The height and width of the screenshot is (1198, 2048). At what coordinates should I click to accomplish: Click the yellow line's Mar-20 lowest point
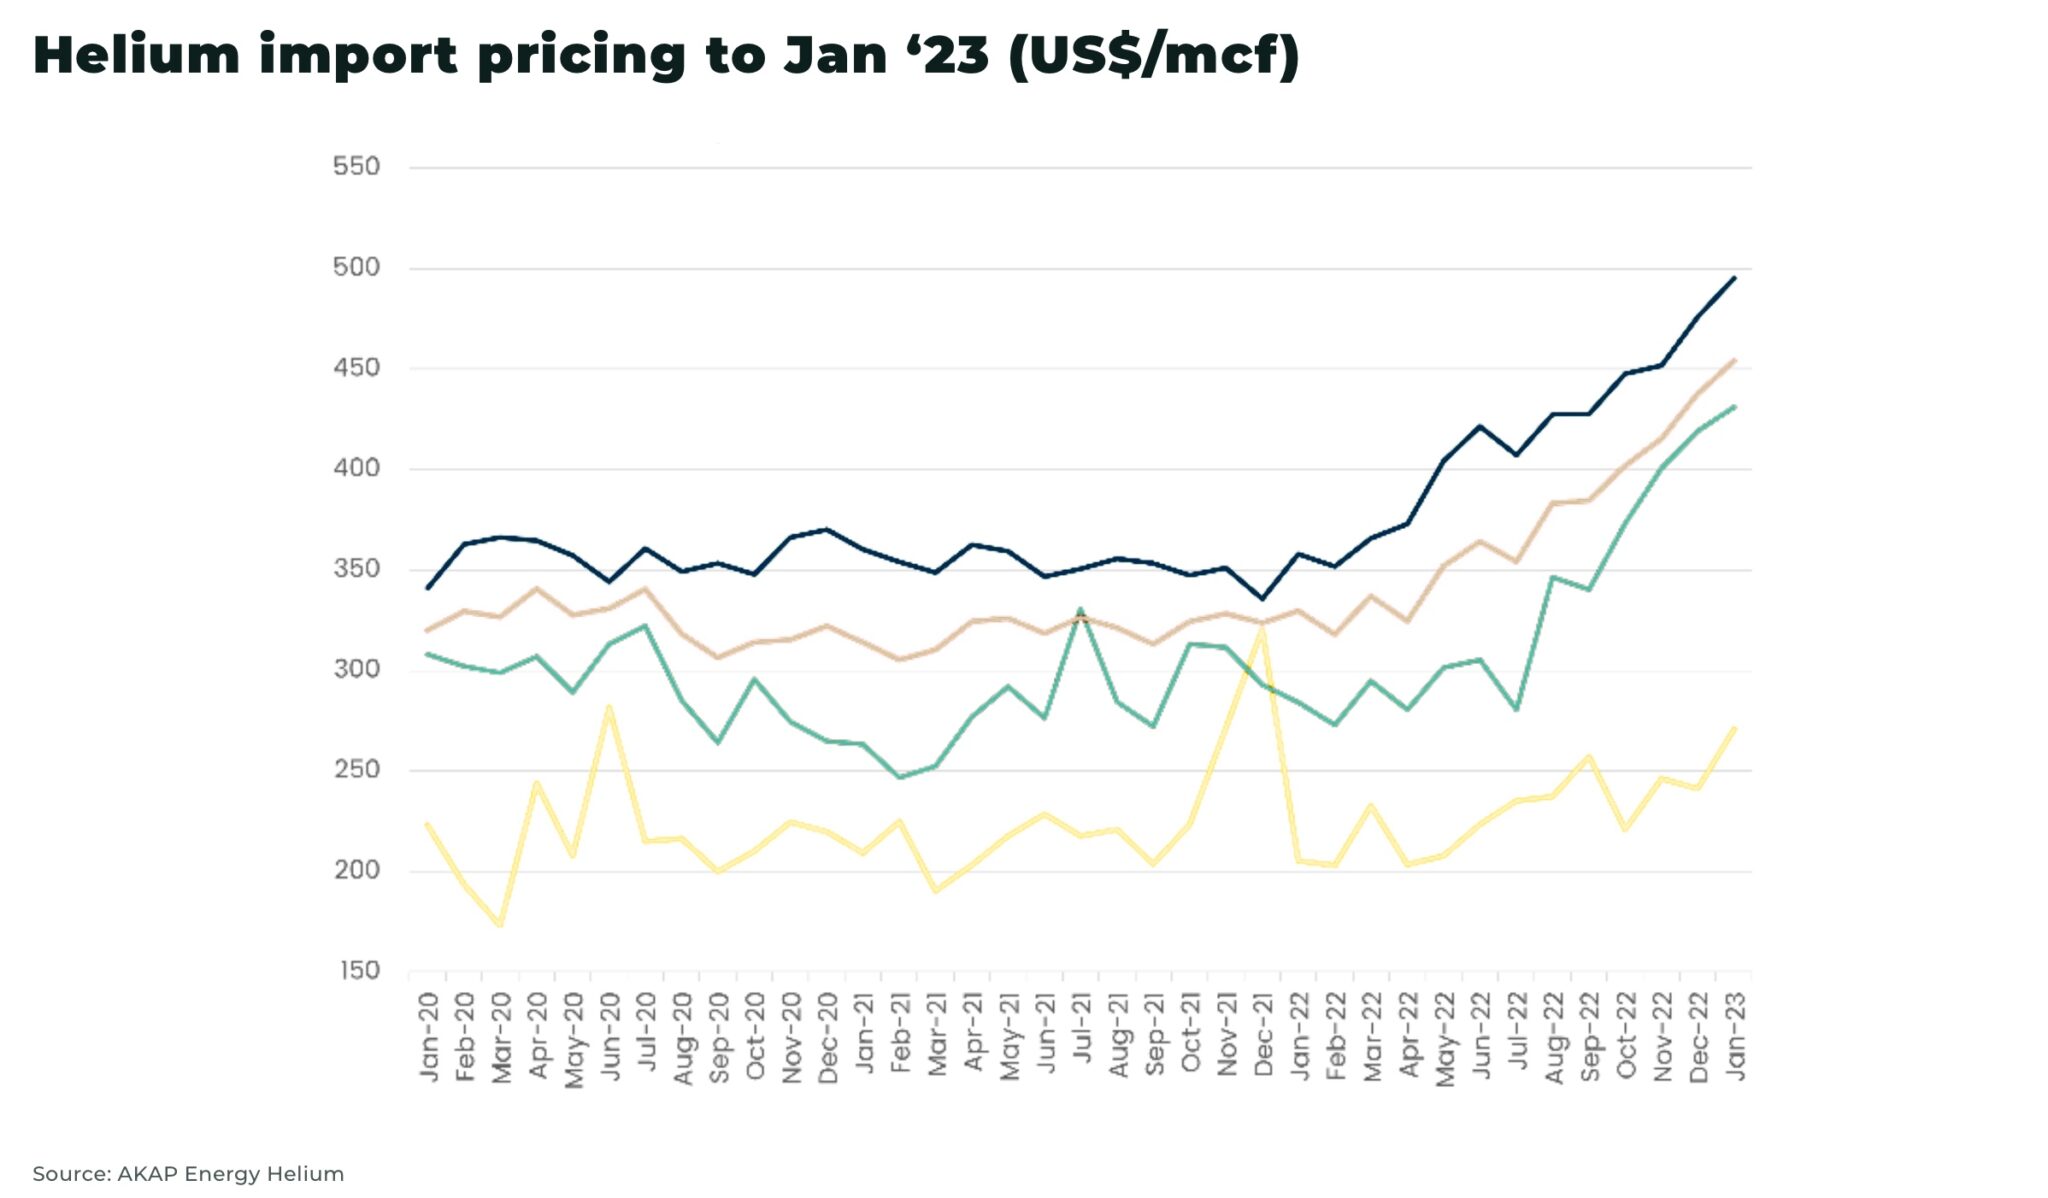pyautogui.click(x=500, y=925)
